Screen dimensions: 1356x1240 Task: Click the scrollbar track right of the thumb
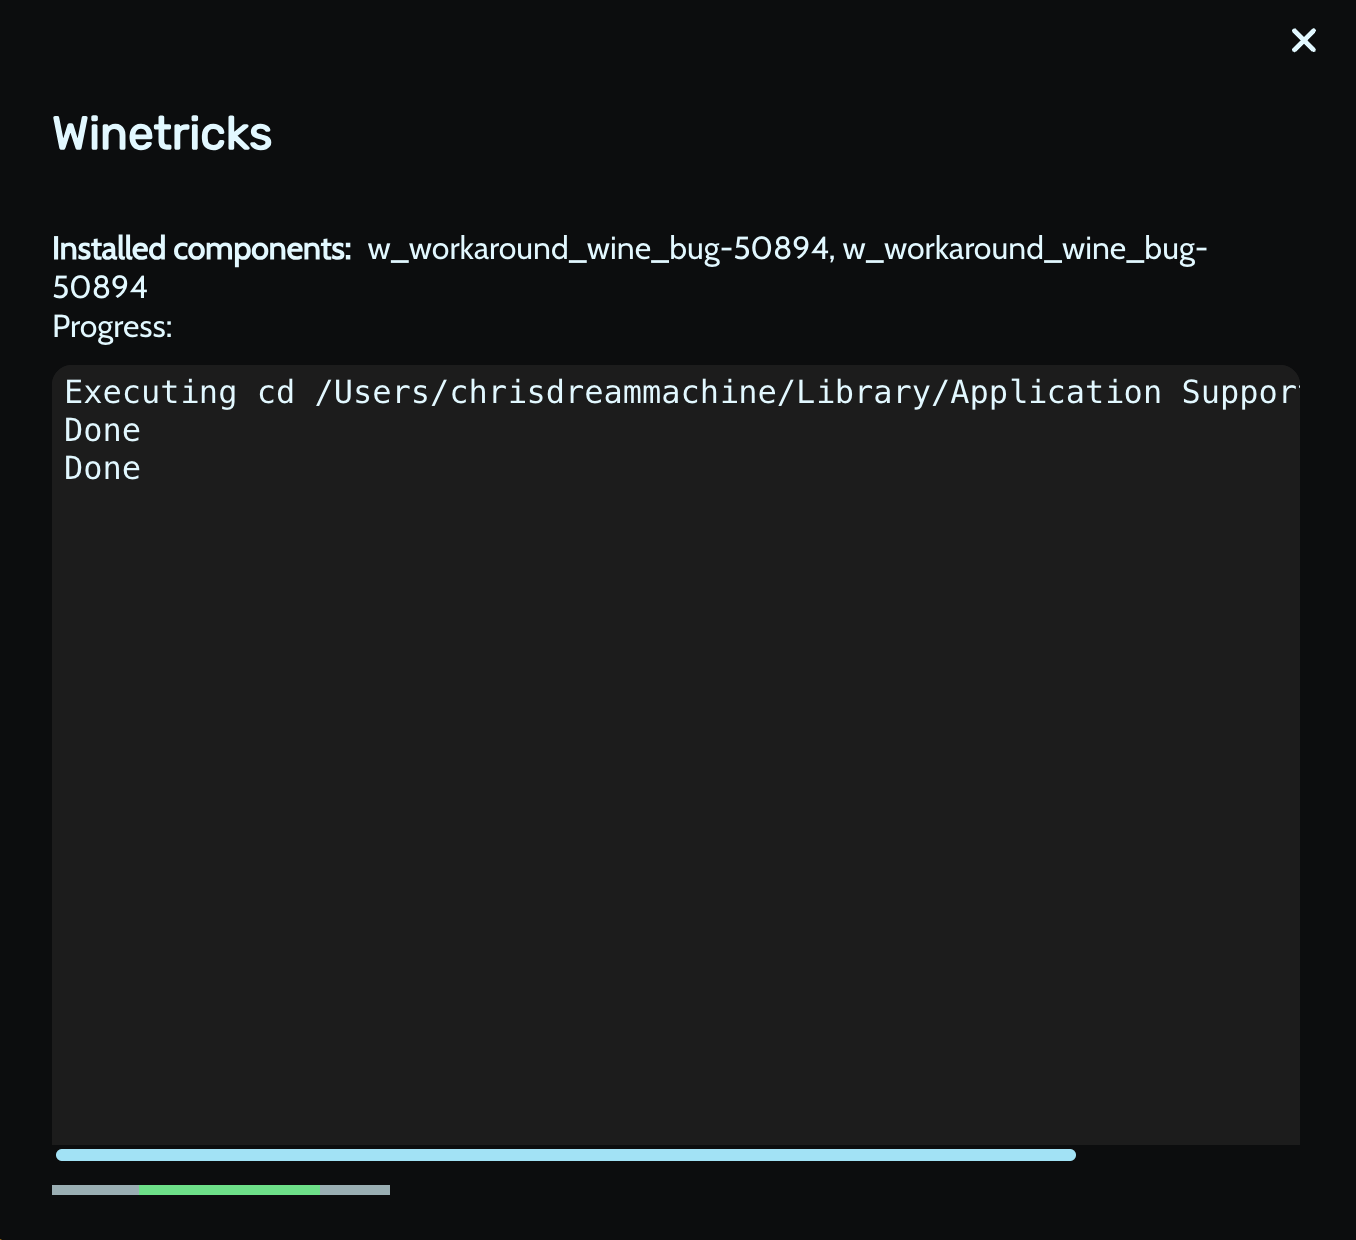tap(1188, 1155)
